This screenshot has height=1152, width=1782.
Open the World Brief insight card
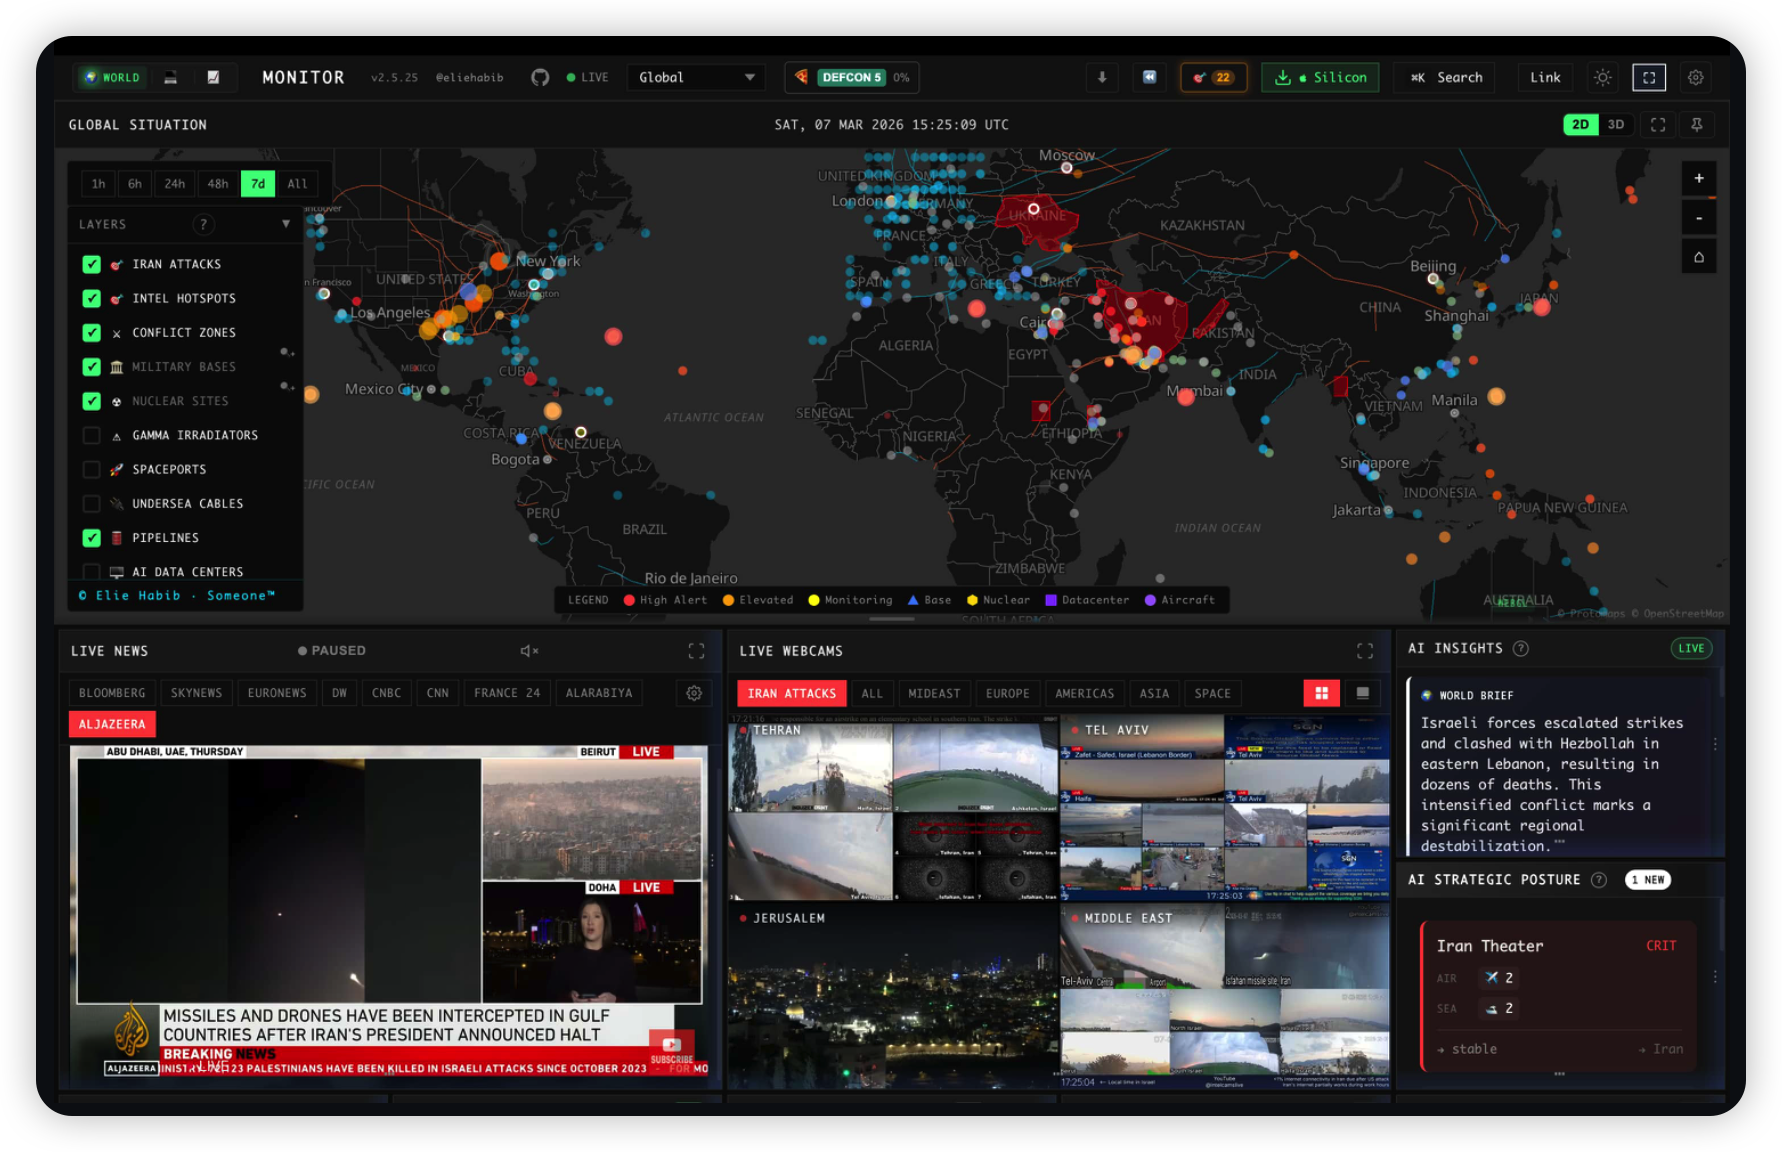[x=1560, y=766]
